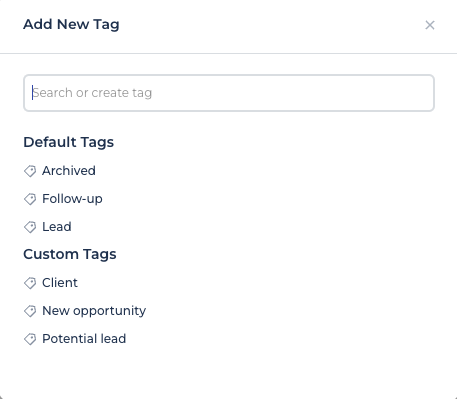Focus the Search or create tag field
Viewport: 457px width, 399px height.
[229, 93]
